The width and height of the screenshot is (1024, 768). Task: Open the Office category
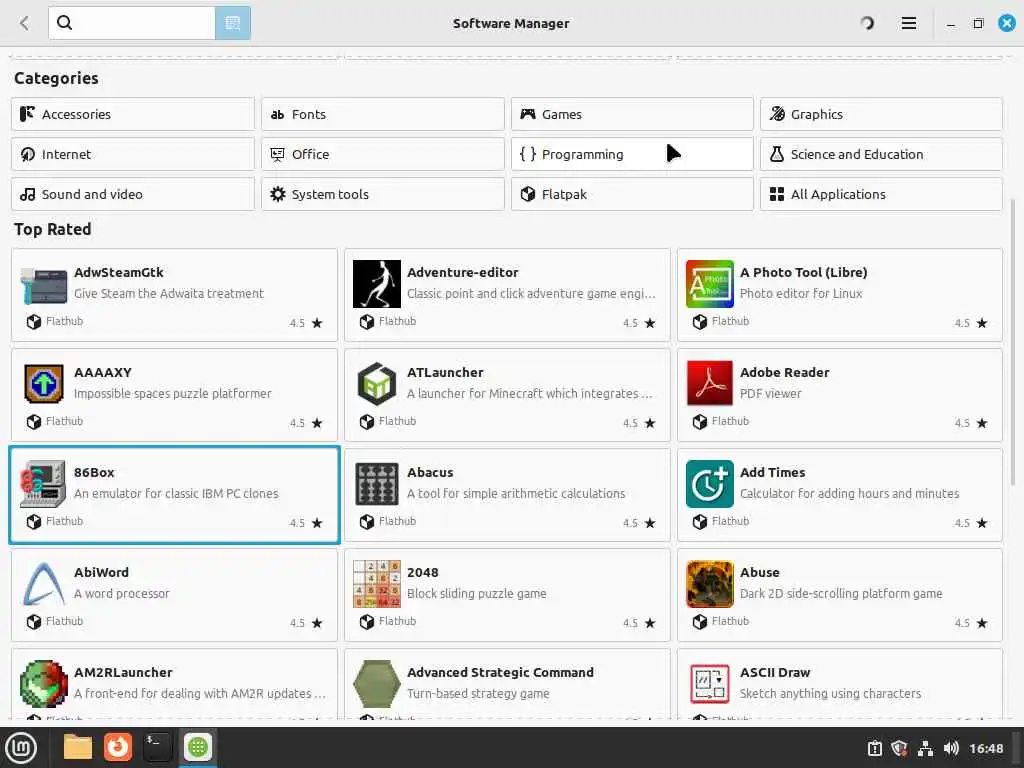[x=383, y=154]
